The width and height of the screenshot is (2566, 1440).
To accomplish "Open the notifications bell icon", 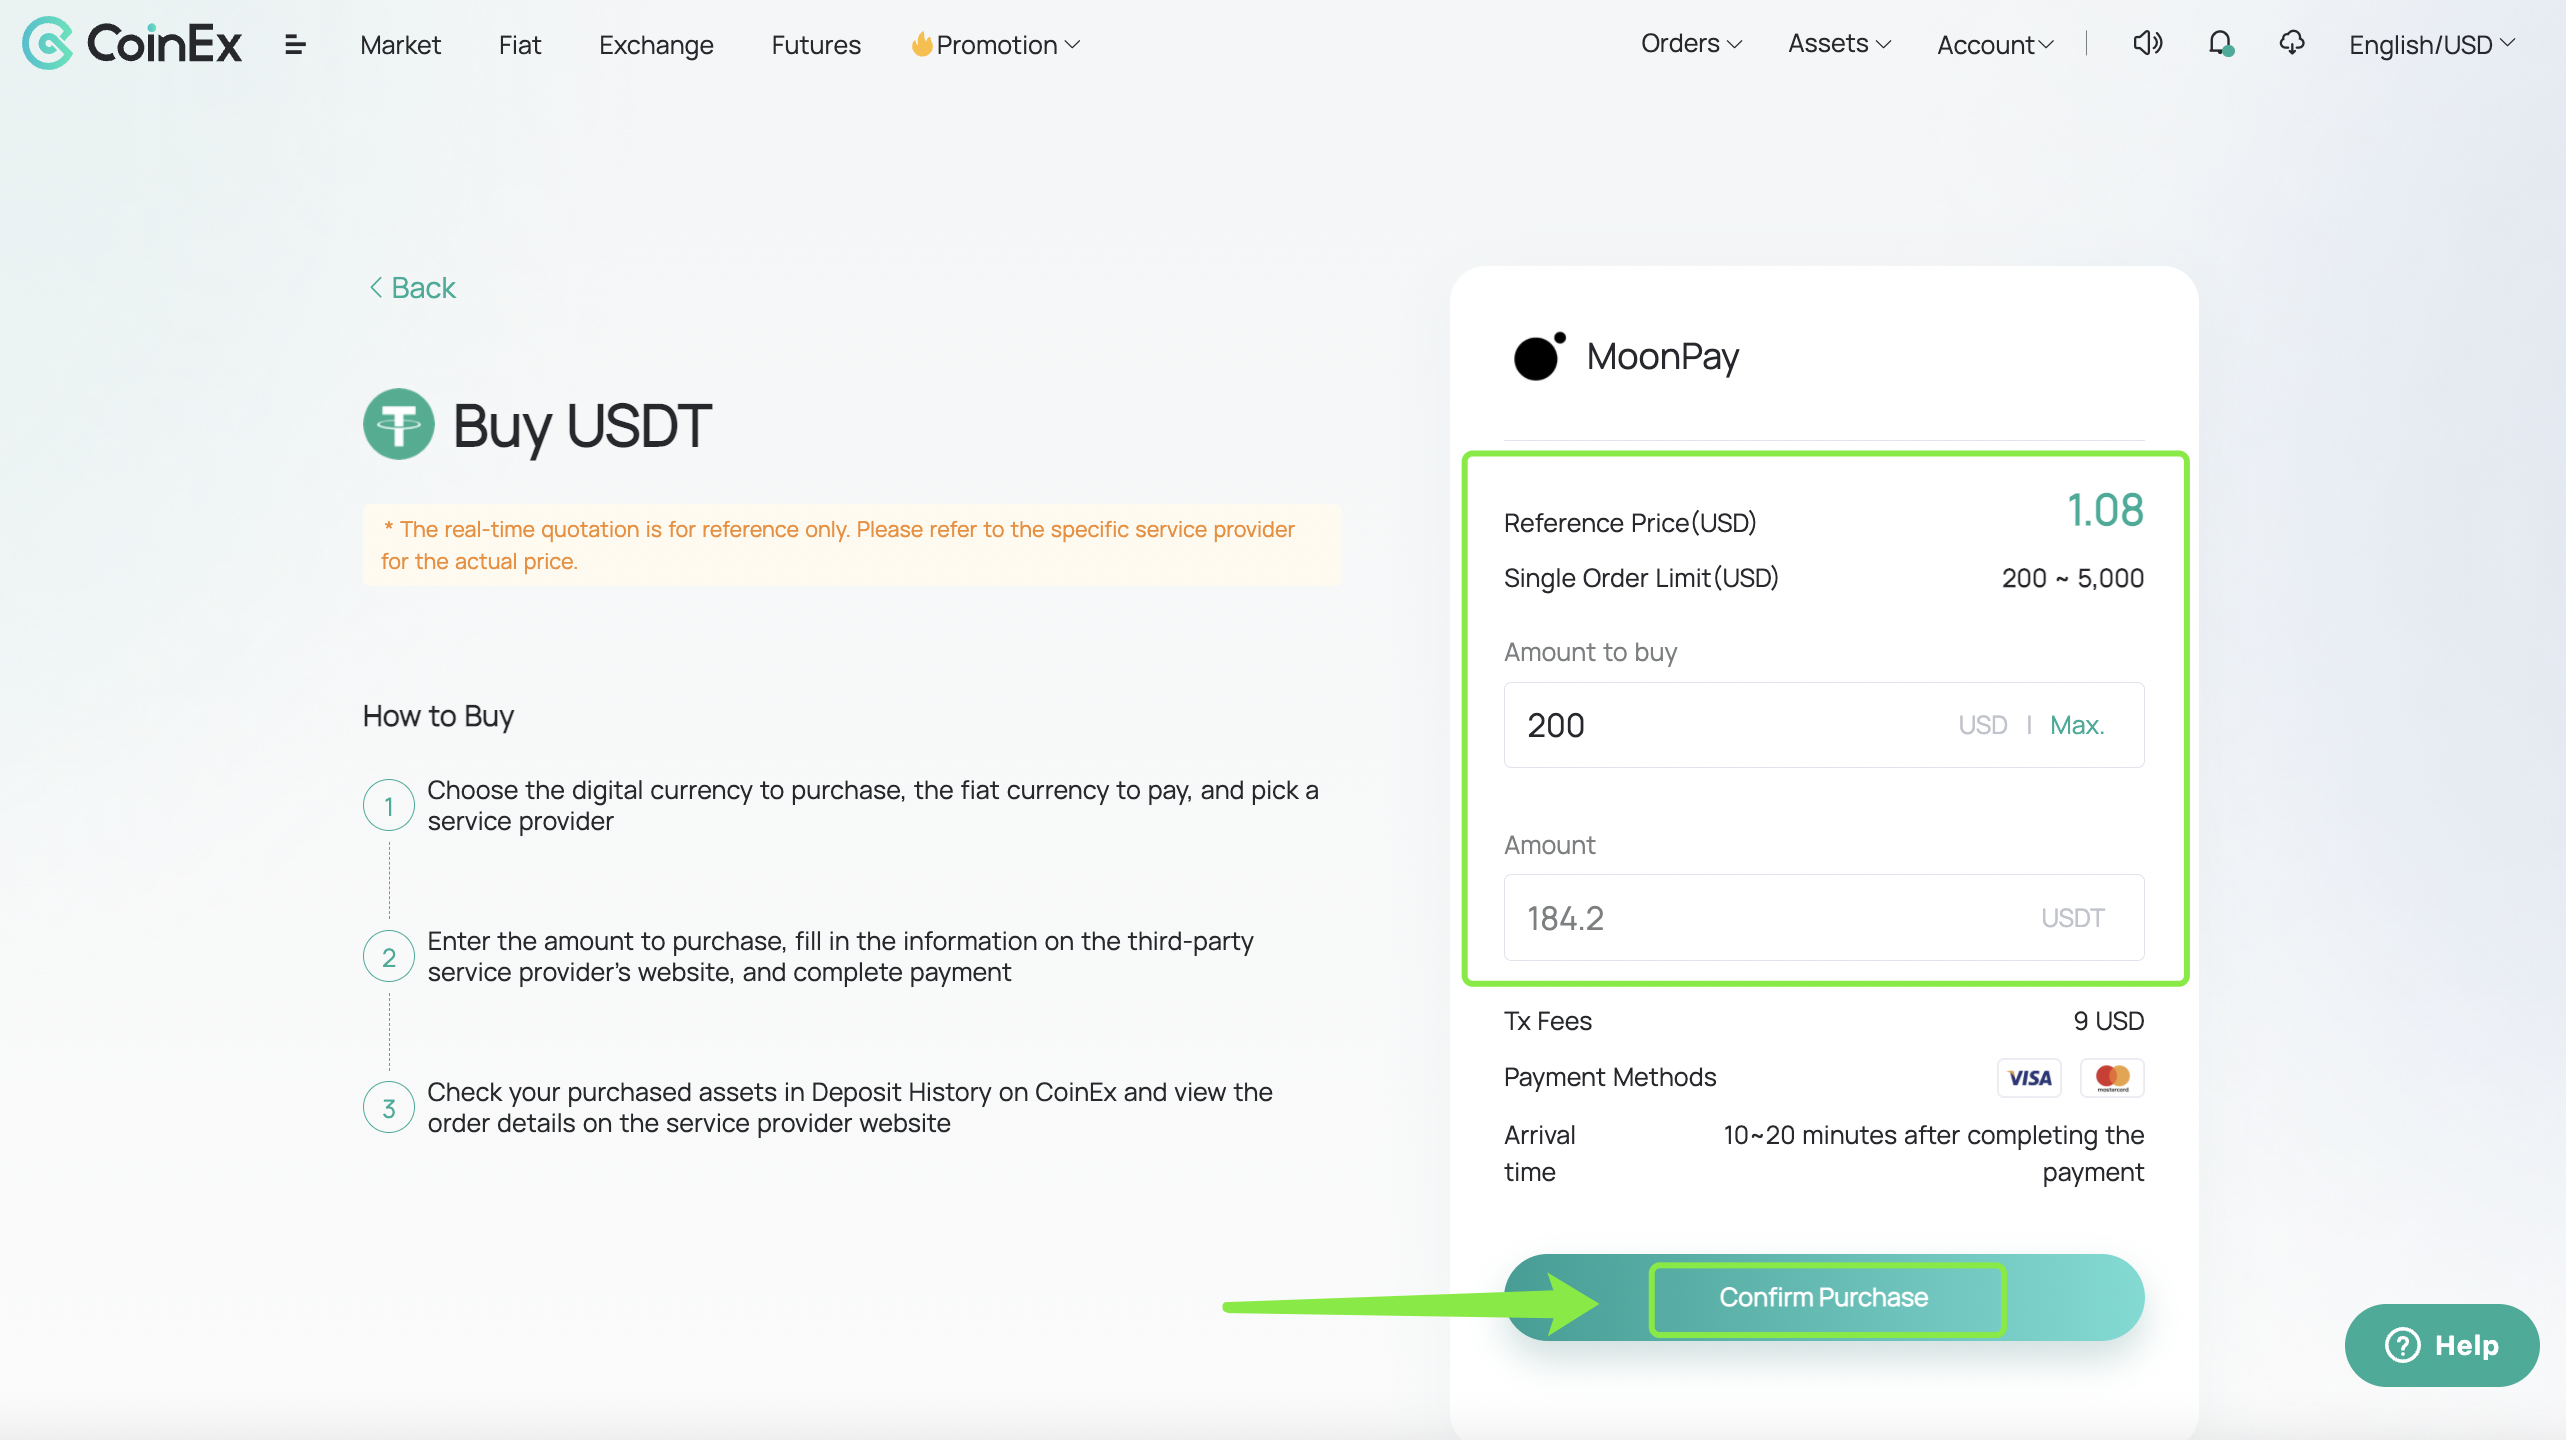I will pos(2221,43).
